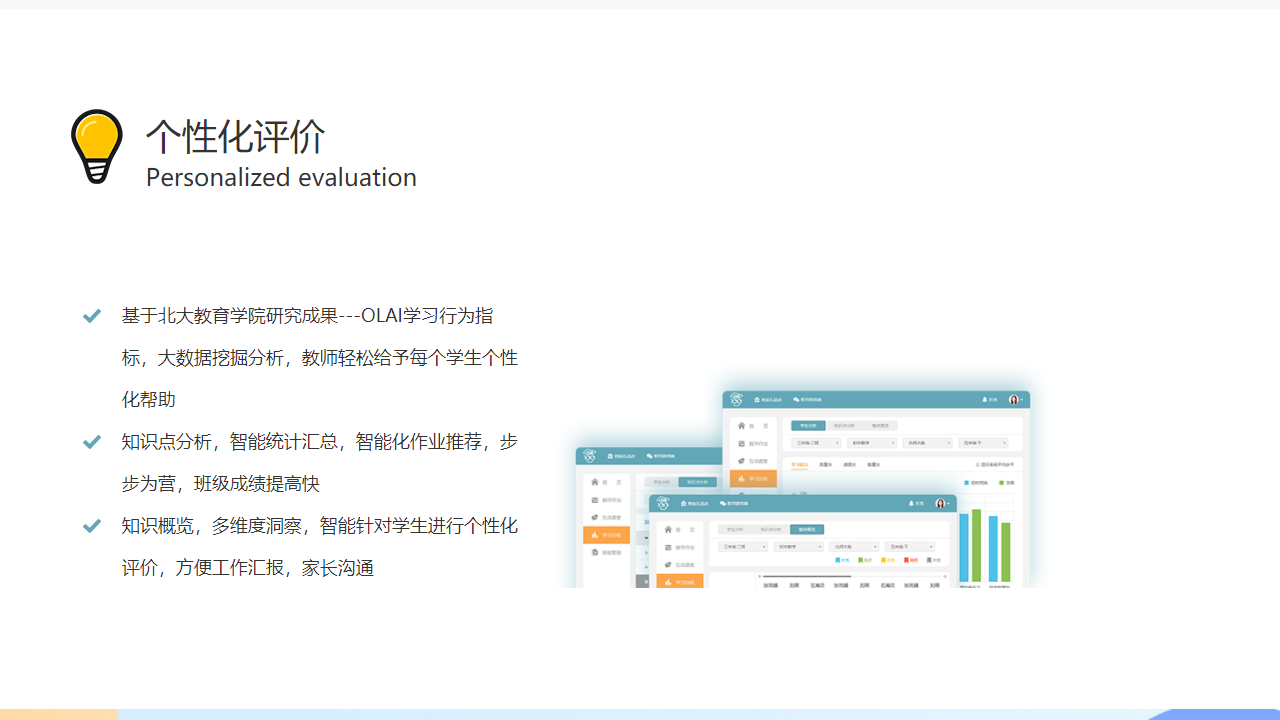
Task: Click the tallest green bar in the chart
Action: click(x=975, y=545)
